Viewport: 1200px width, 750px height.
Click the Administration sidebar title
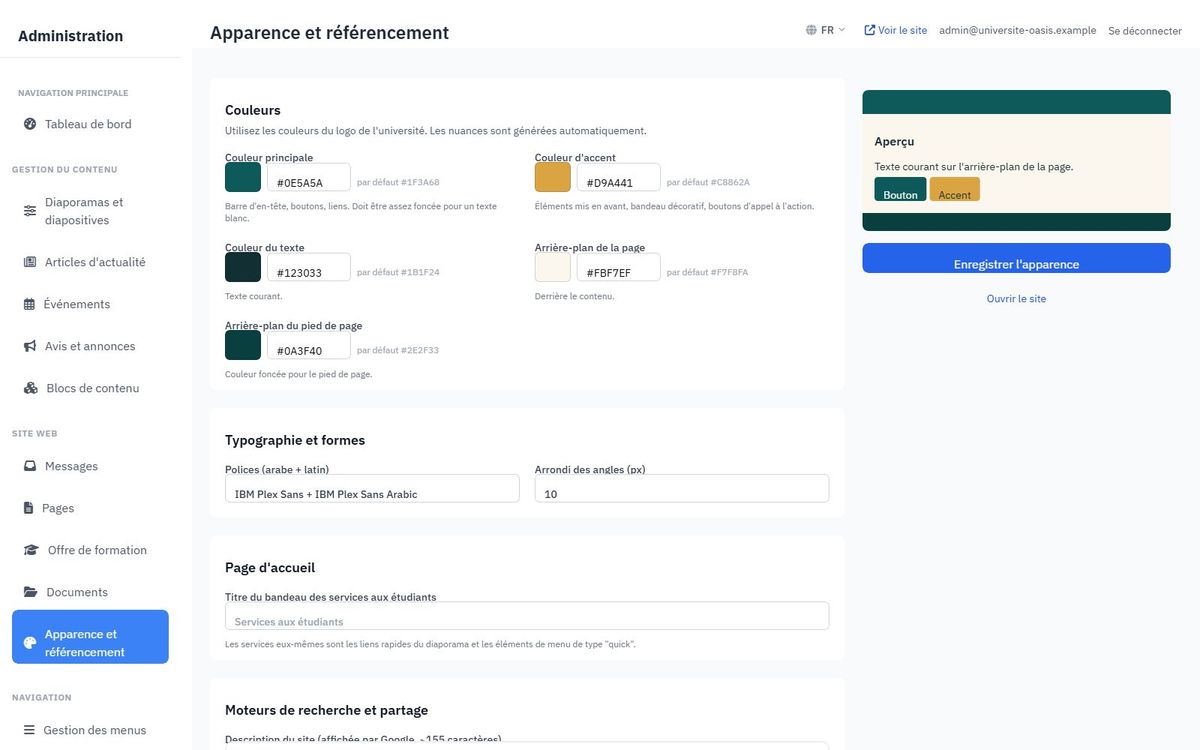click(71, 36)
